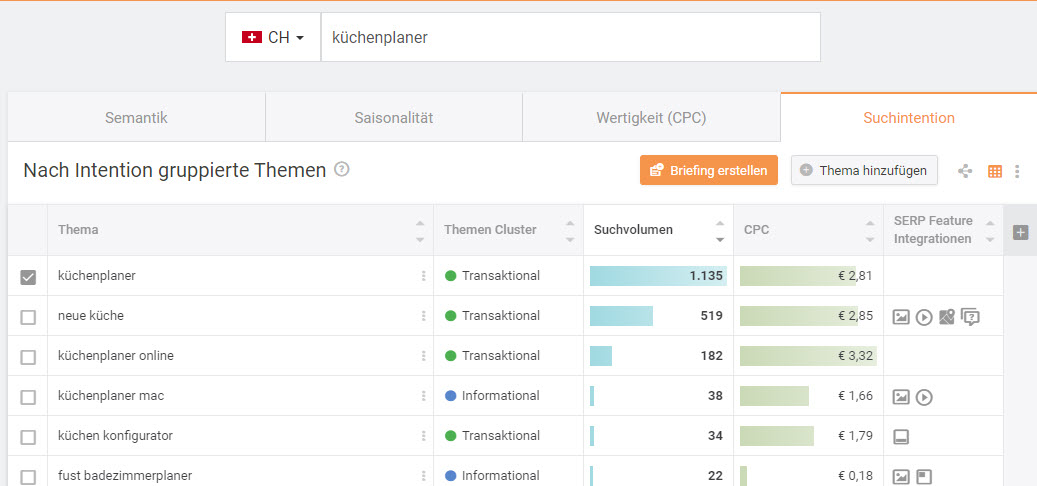Screen dimensions: 1037x486
Task: Click the image SERP icon in neue küche row
Action: (x=901, y=317)
